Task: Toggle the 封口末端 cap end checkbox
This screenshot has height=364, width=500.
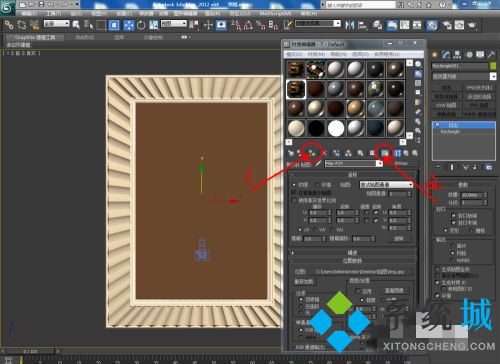Action: click(453, 222)
